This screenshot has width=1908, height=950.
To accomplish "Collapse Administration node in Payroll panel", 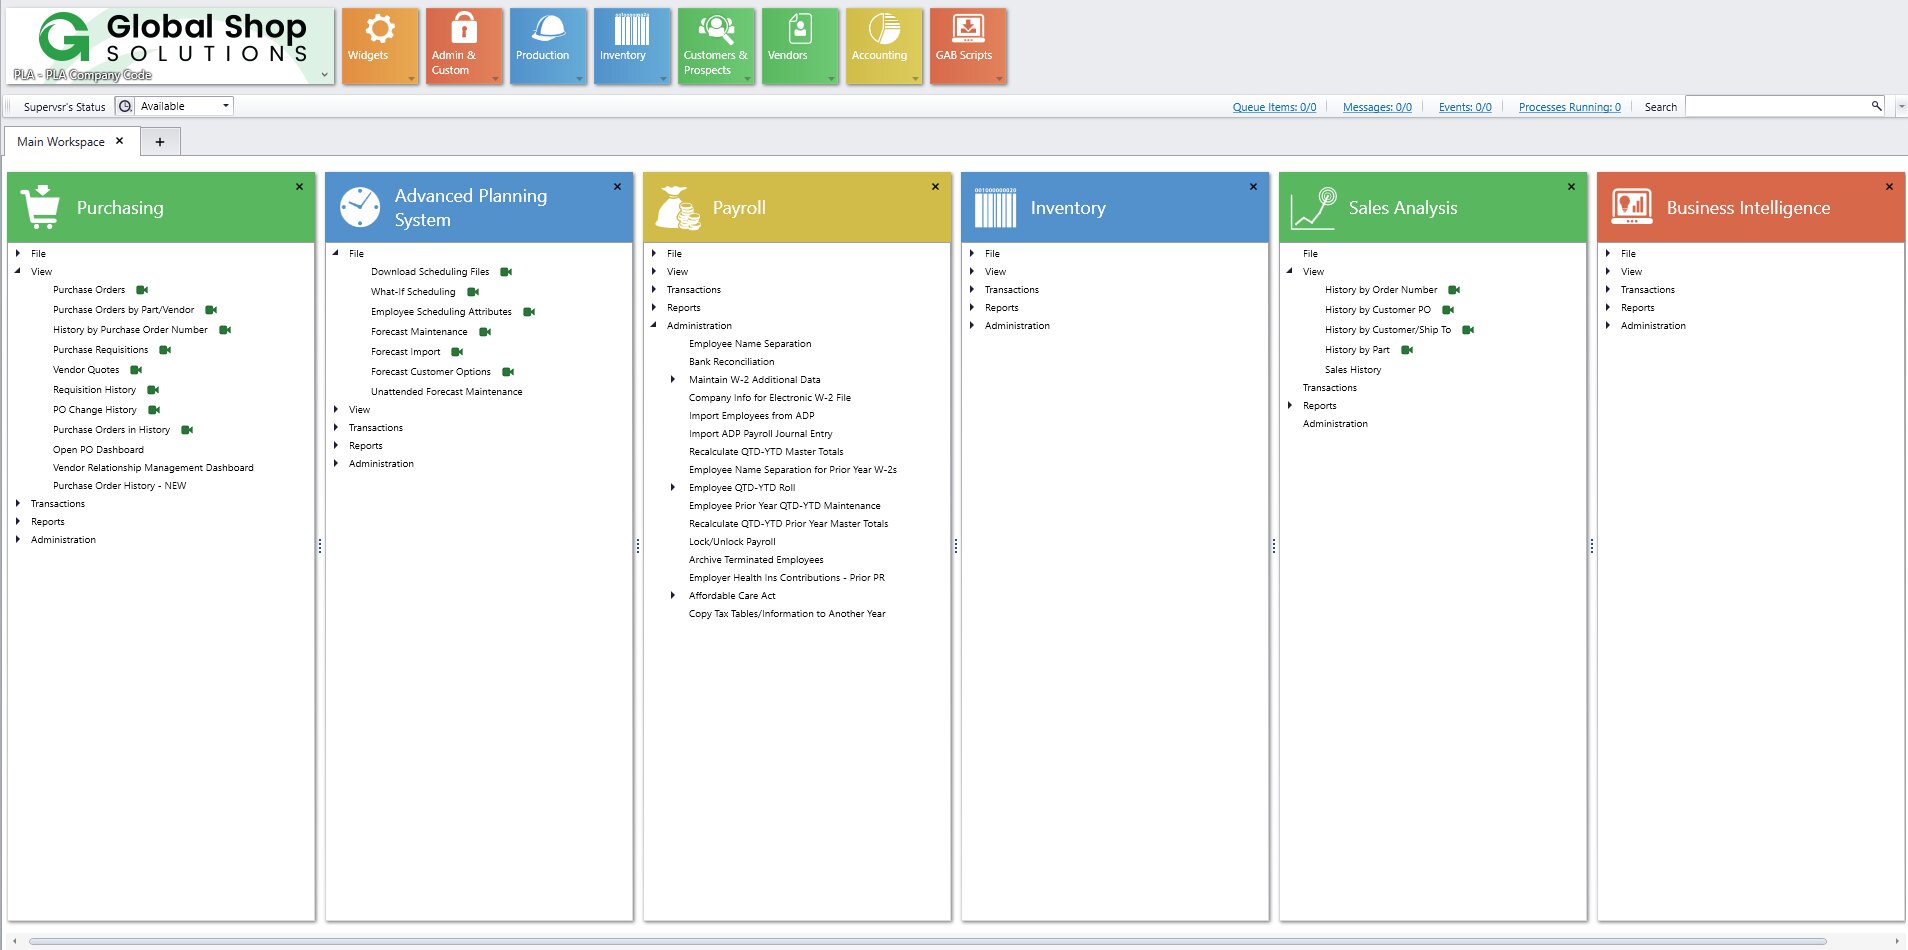I will (654, 326).
